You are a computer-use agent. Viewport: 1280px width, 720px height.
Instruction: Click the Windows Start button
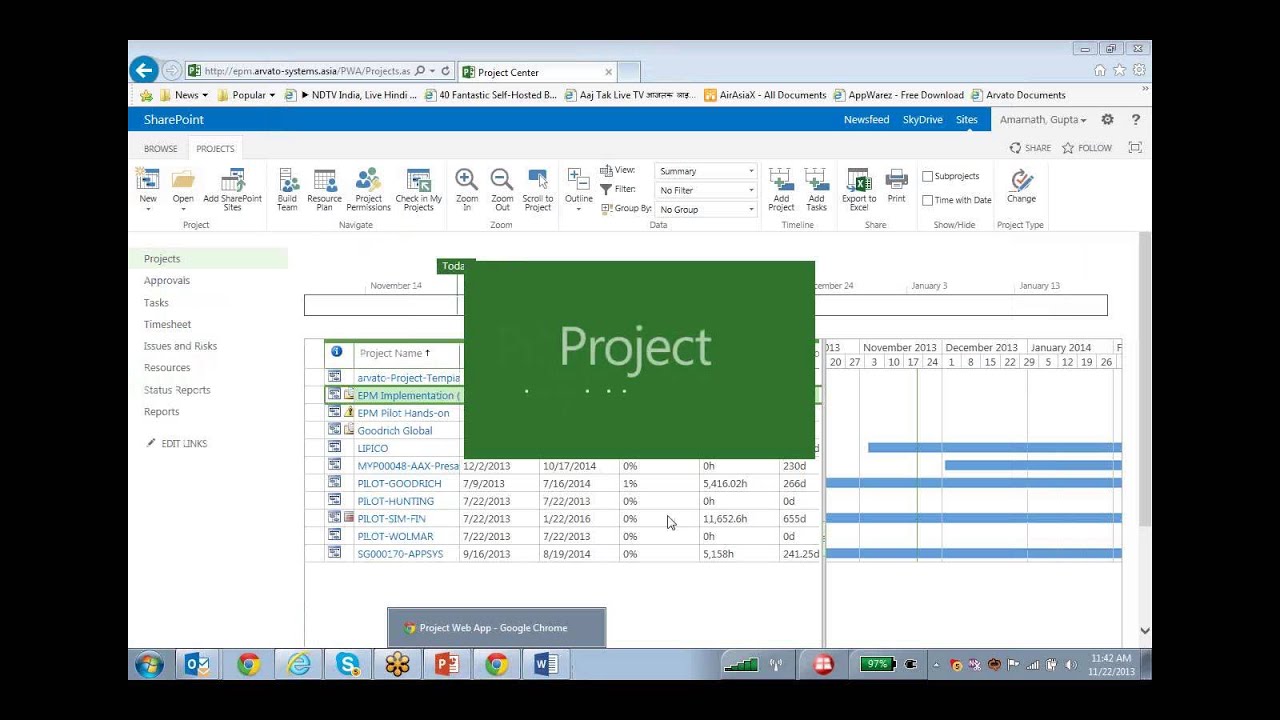coord(149,664)
